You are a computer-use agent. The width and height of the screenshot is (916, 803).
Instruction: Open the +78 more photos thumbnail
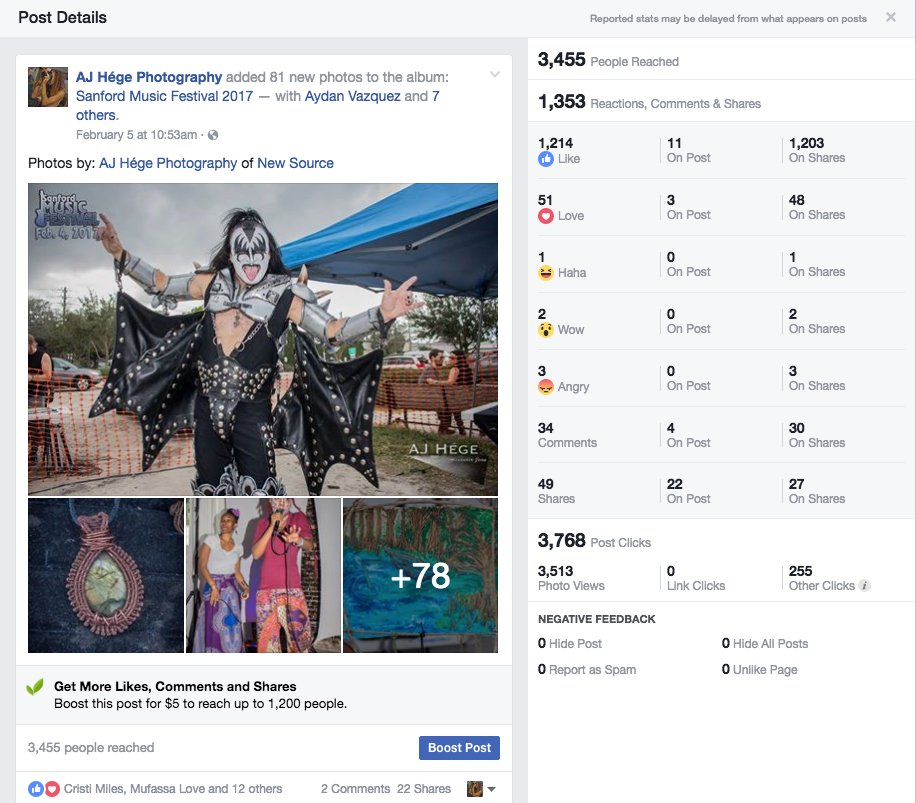pyautogui.click(x=420, y=575)
